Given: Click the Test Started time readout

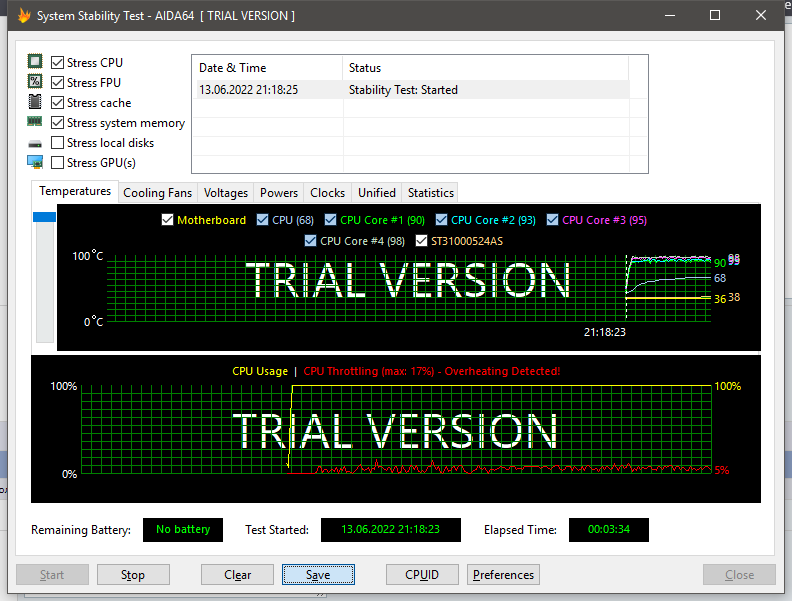Looking at the screenshot, I should click(x=391, y=529).
